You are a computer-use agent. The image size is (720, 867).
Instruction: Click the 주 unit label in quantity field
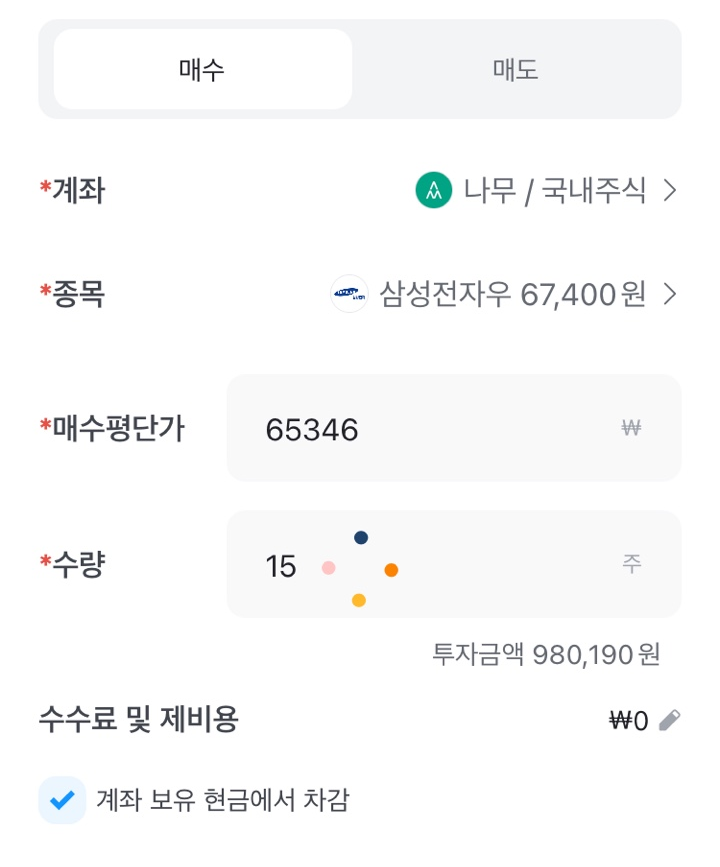point(632,564)
